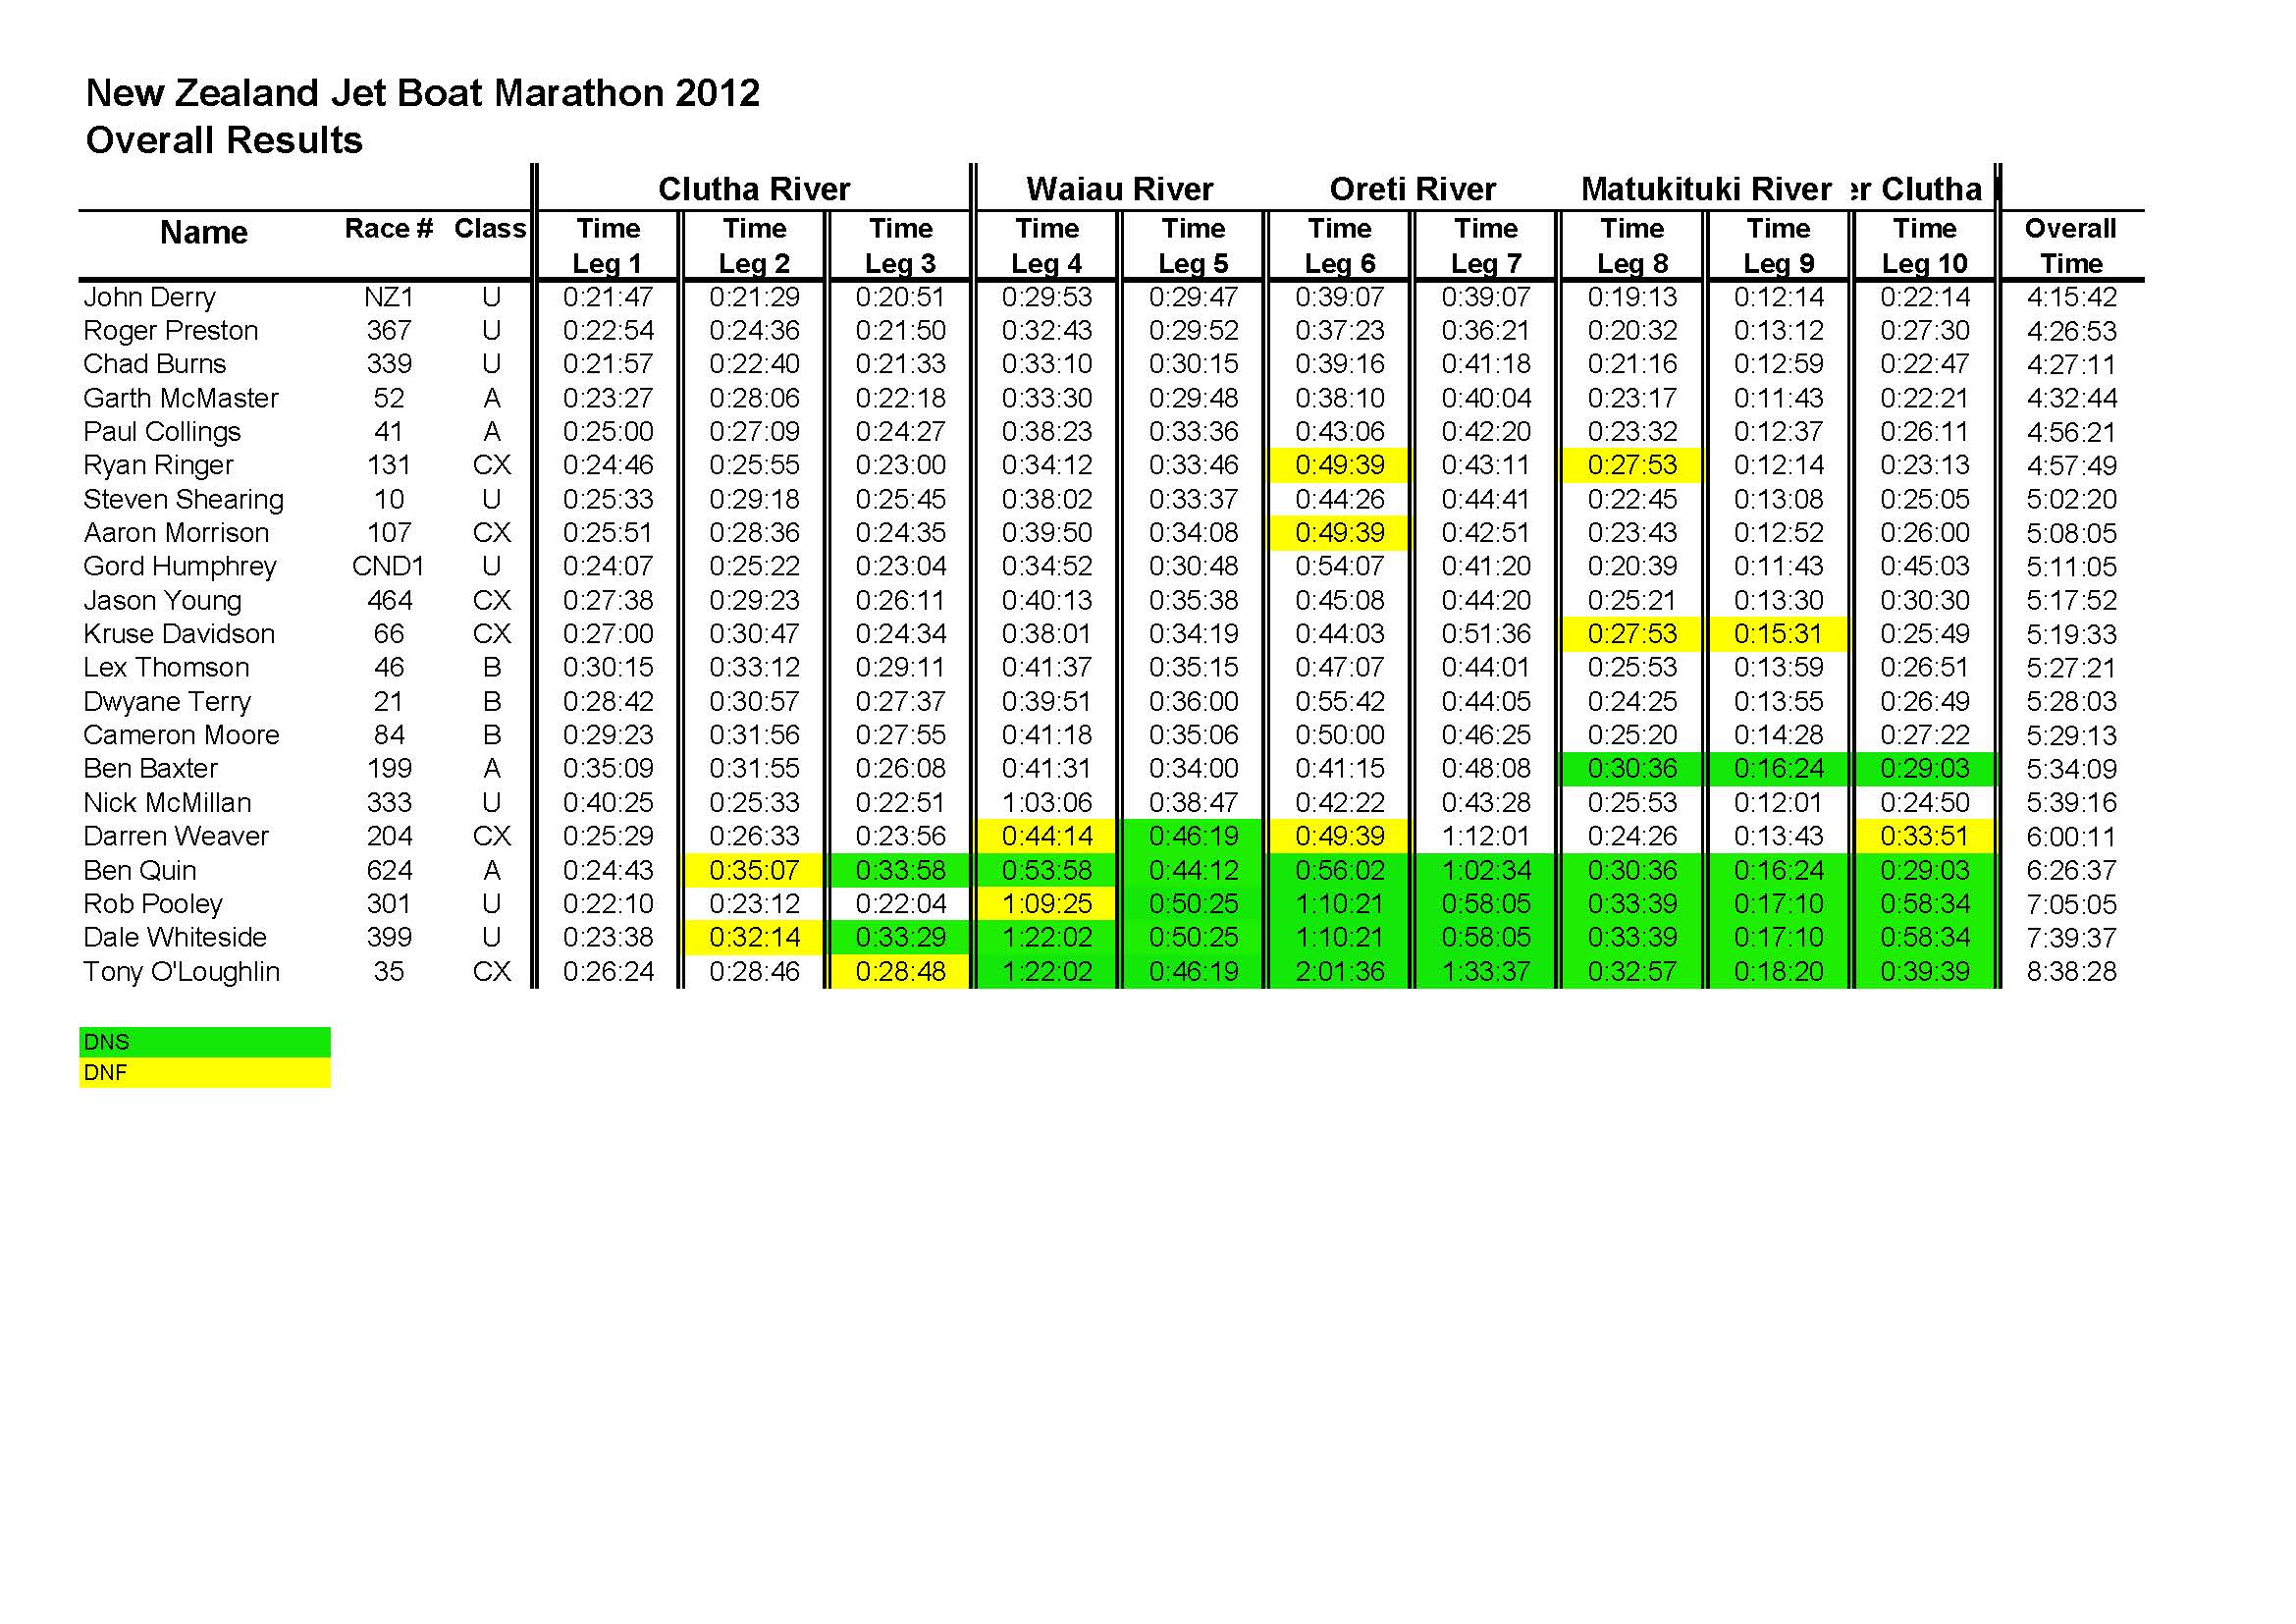Viewport: 2296px width, 1624px height.
Task: Click Garth McMaster's overall time 4:32:44
Action: [2071, 398]
